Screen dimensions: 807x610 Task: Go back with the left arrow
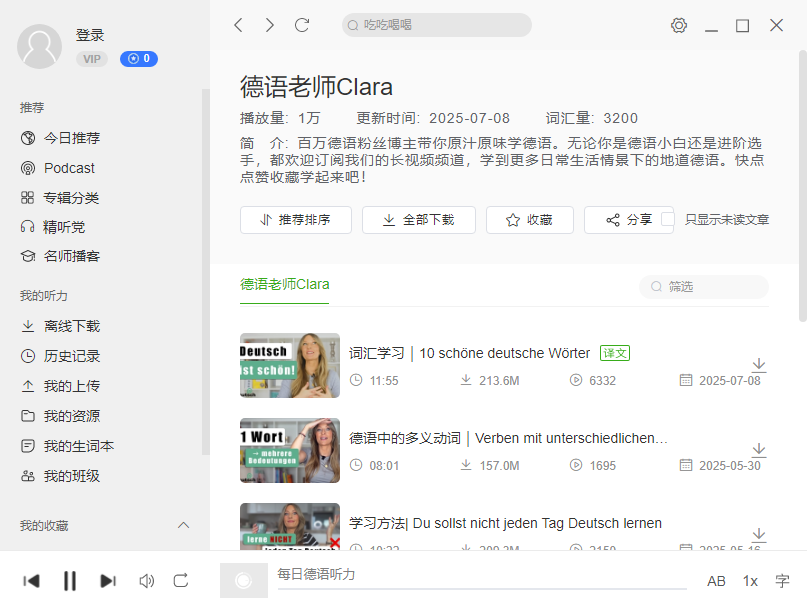(238, 25)
